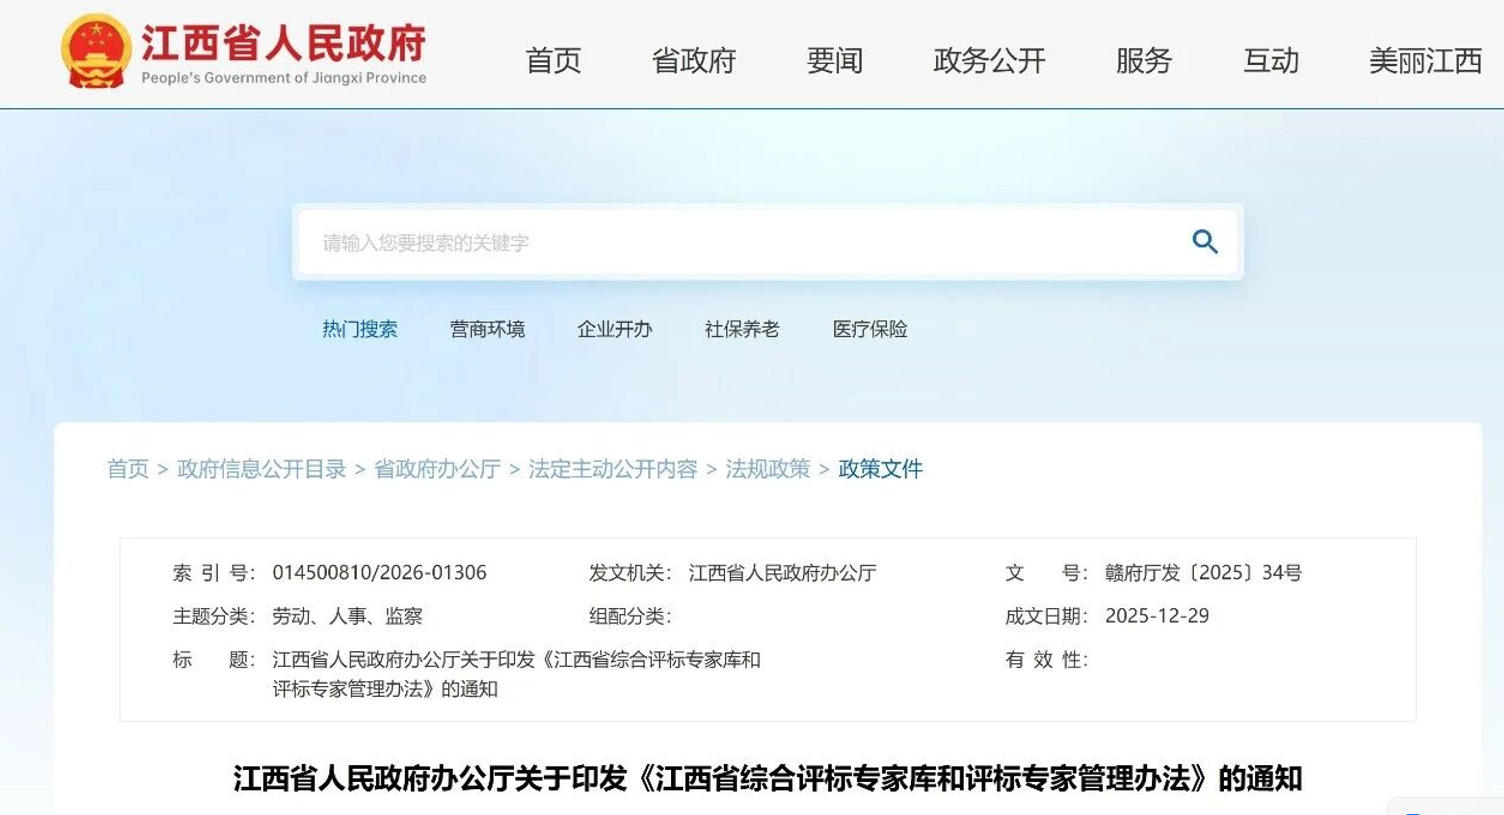Choose the 医疗保险 hot search link
The height and width of the screenshot is (815, 1504).
(x=869, y=329)
